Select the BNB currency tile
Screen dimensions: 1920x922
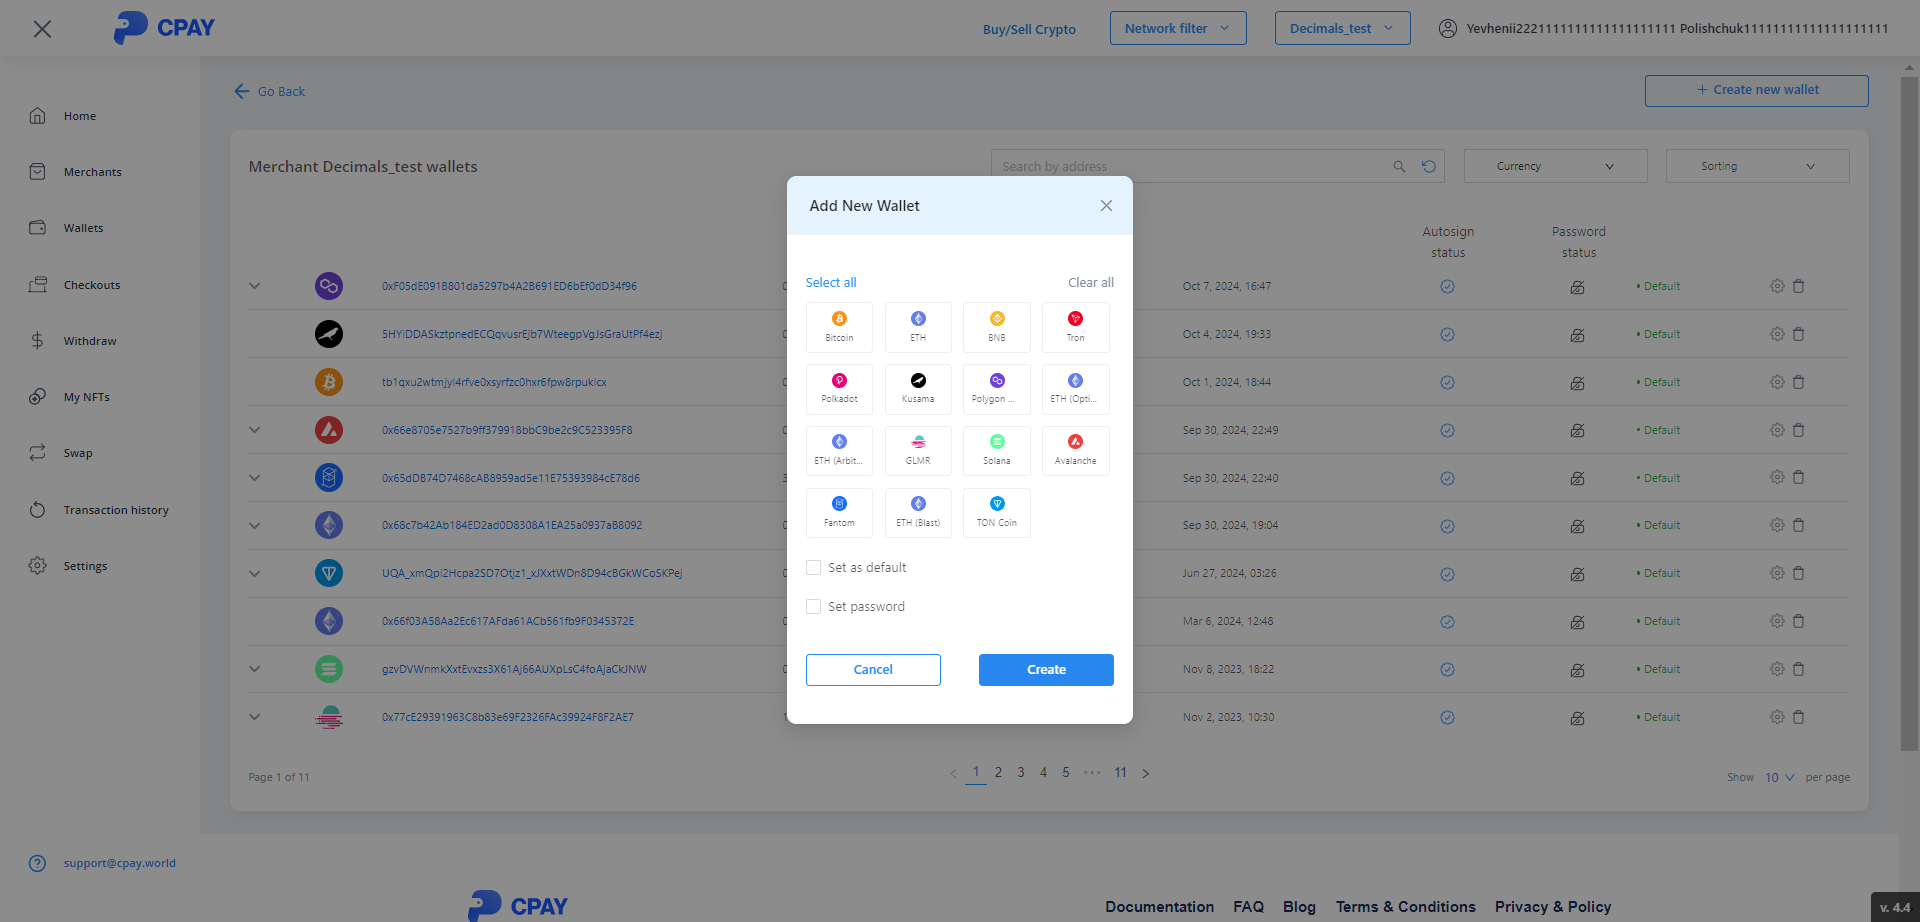pos(996,327)
